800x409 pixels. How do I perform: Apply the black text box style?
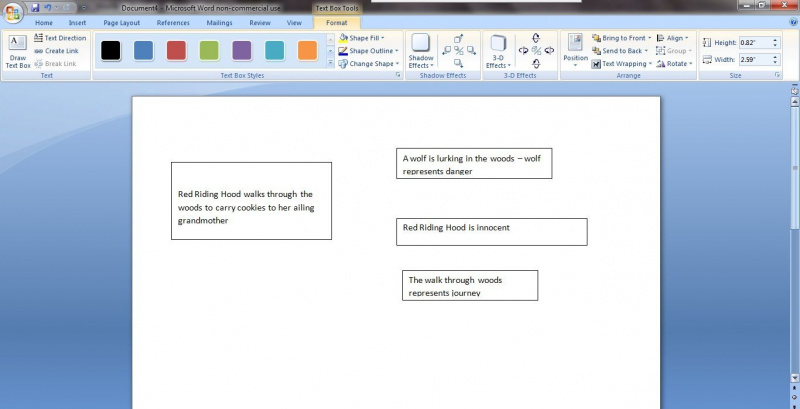pyautogui.click(x=111, y=50)
